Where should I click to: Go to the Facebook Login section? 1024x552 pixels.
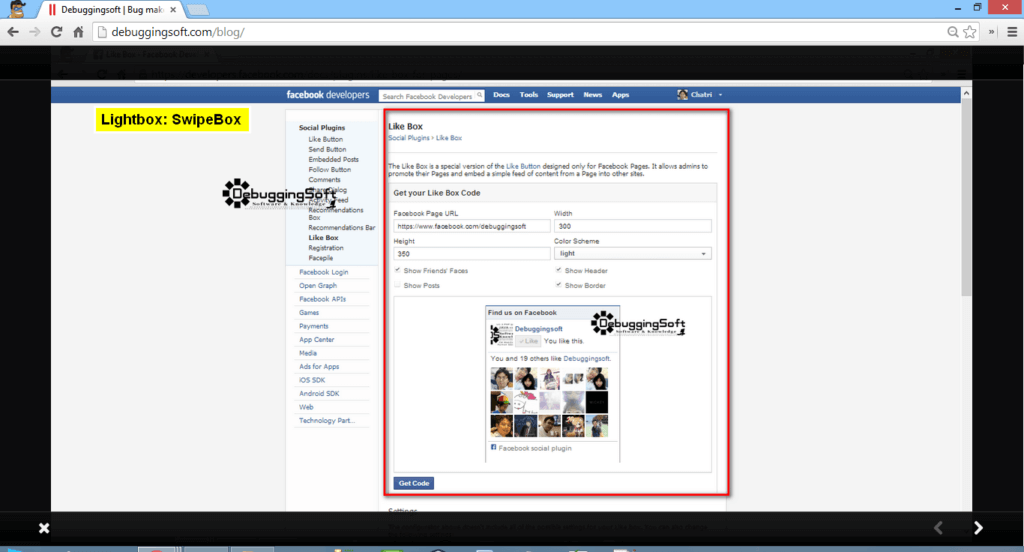pyautogui.click(x=323, y=272)
